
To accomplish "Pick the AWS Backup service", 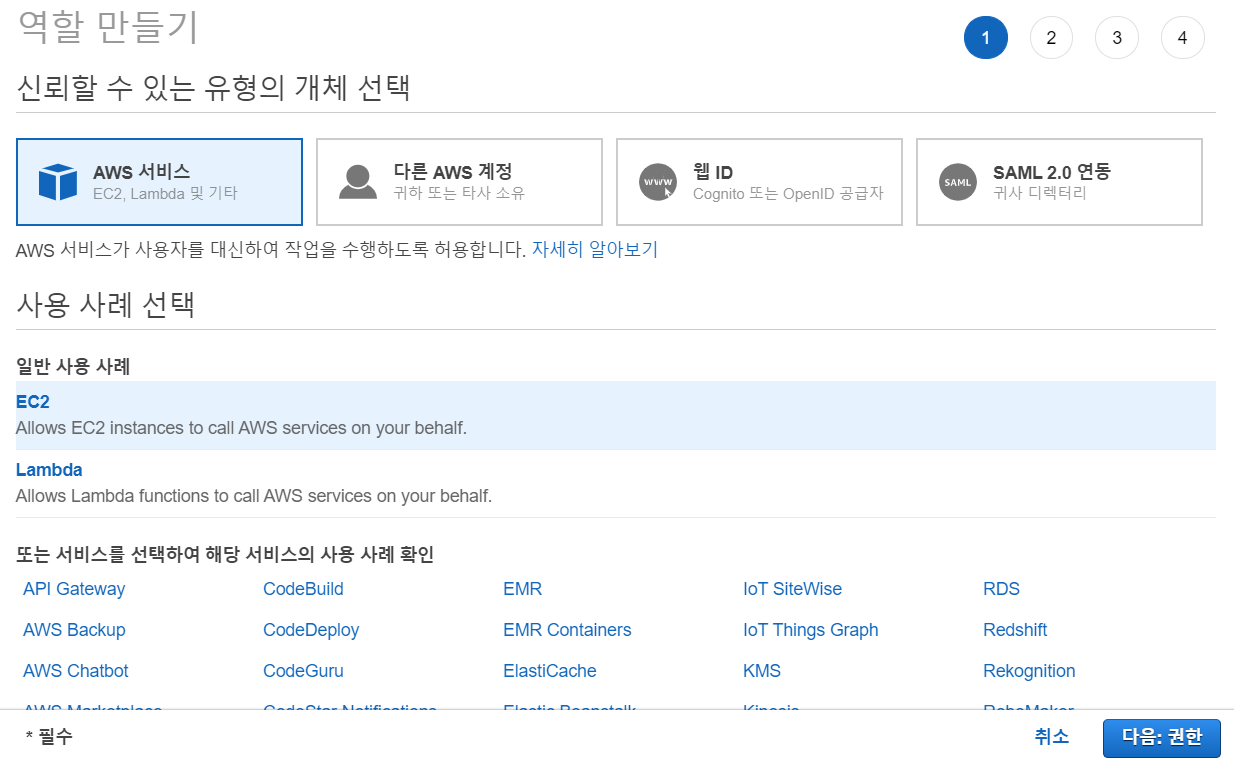I will pyautogui.click(x=74, y=630).
